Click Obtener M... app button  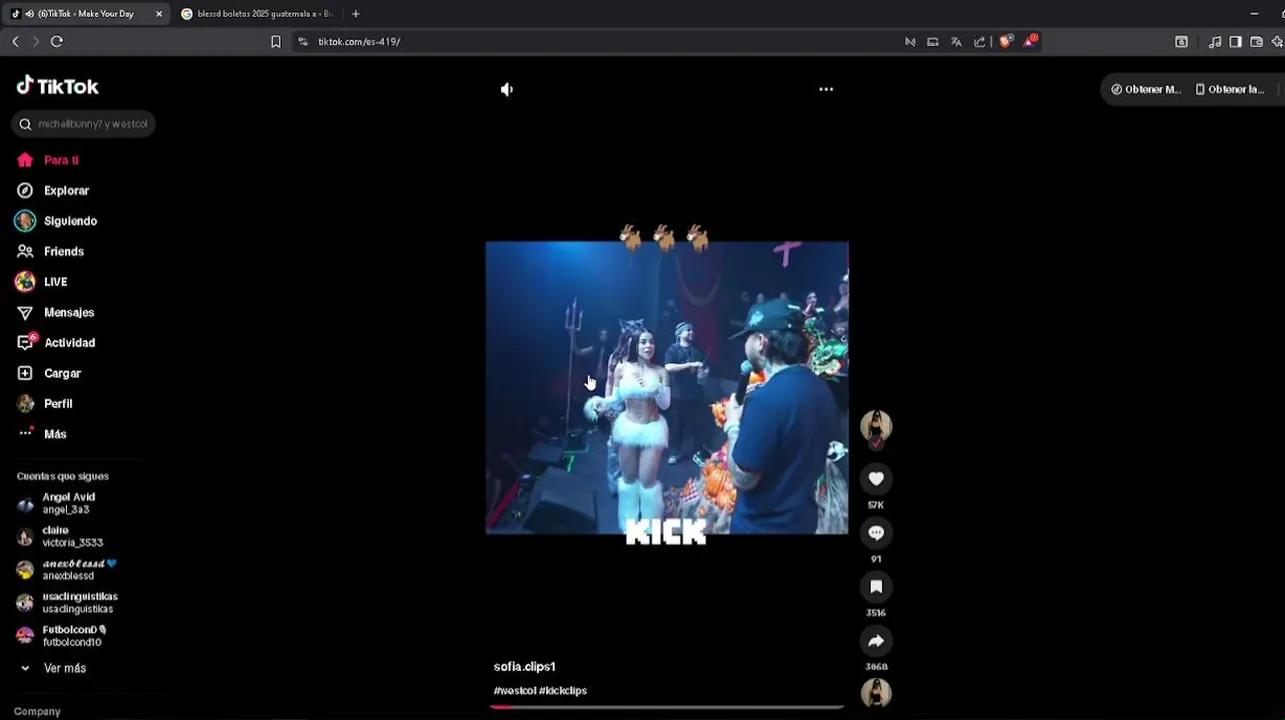point(1145,89)
